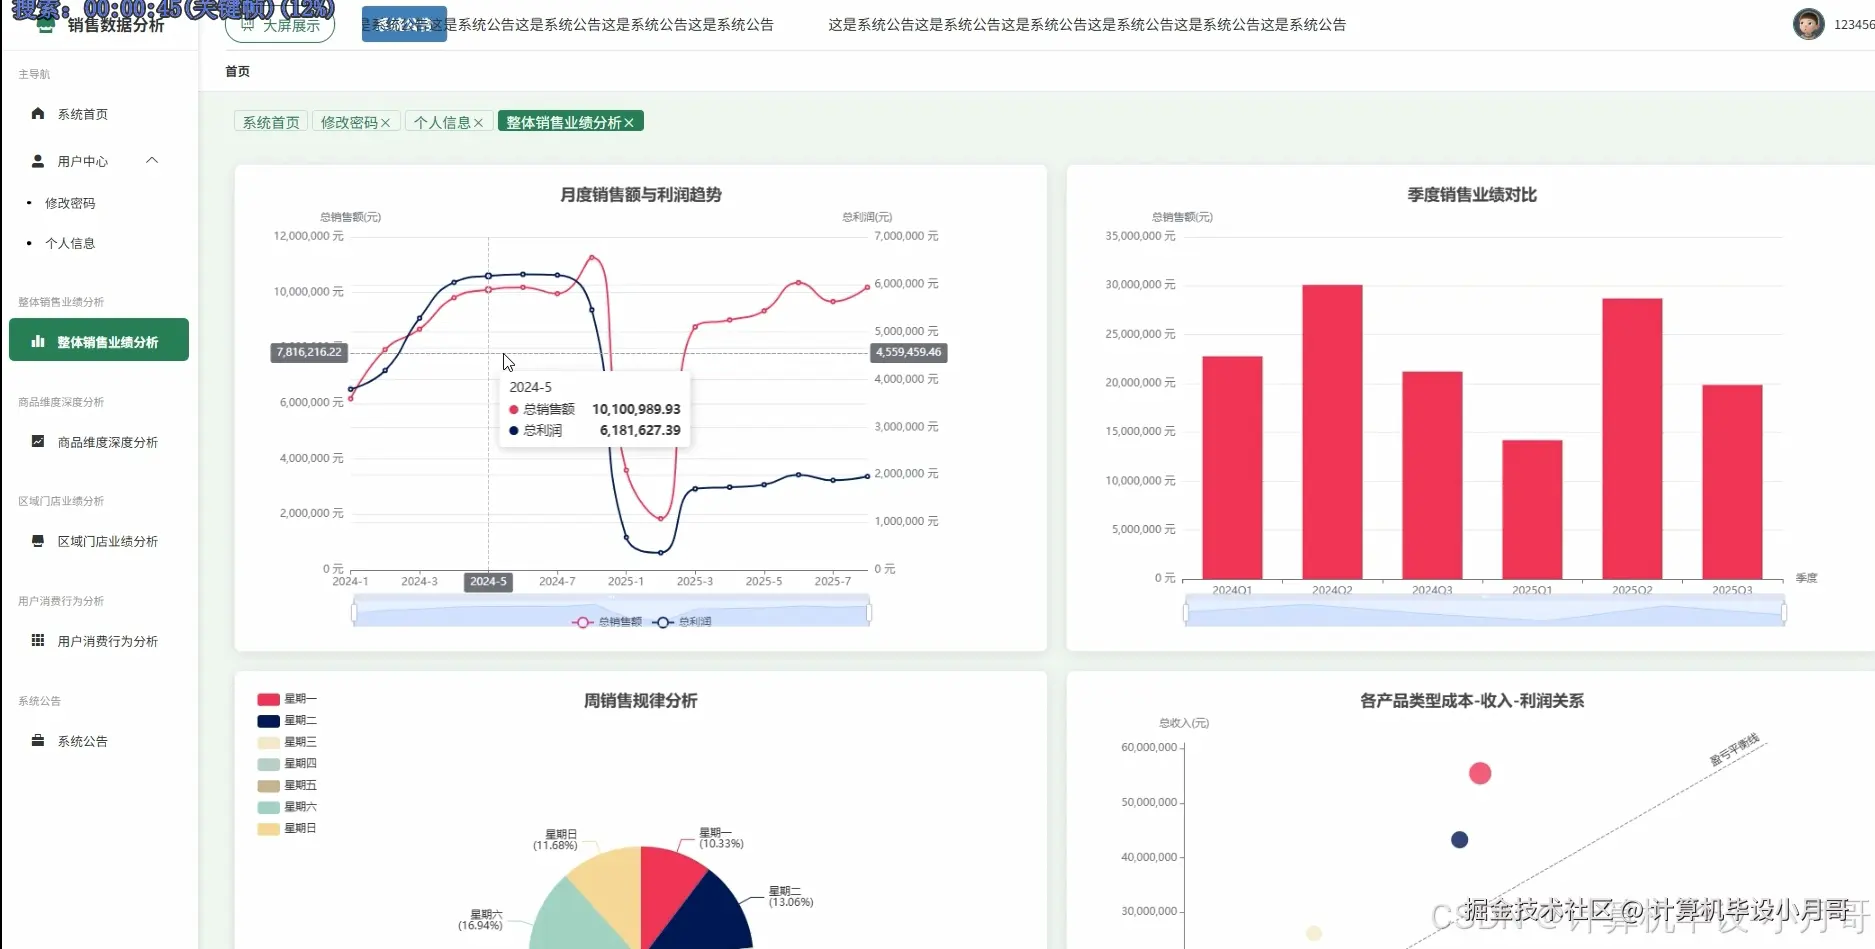Click the 系统公告 briefcase icon

click(38, 740)
